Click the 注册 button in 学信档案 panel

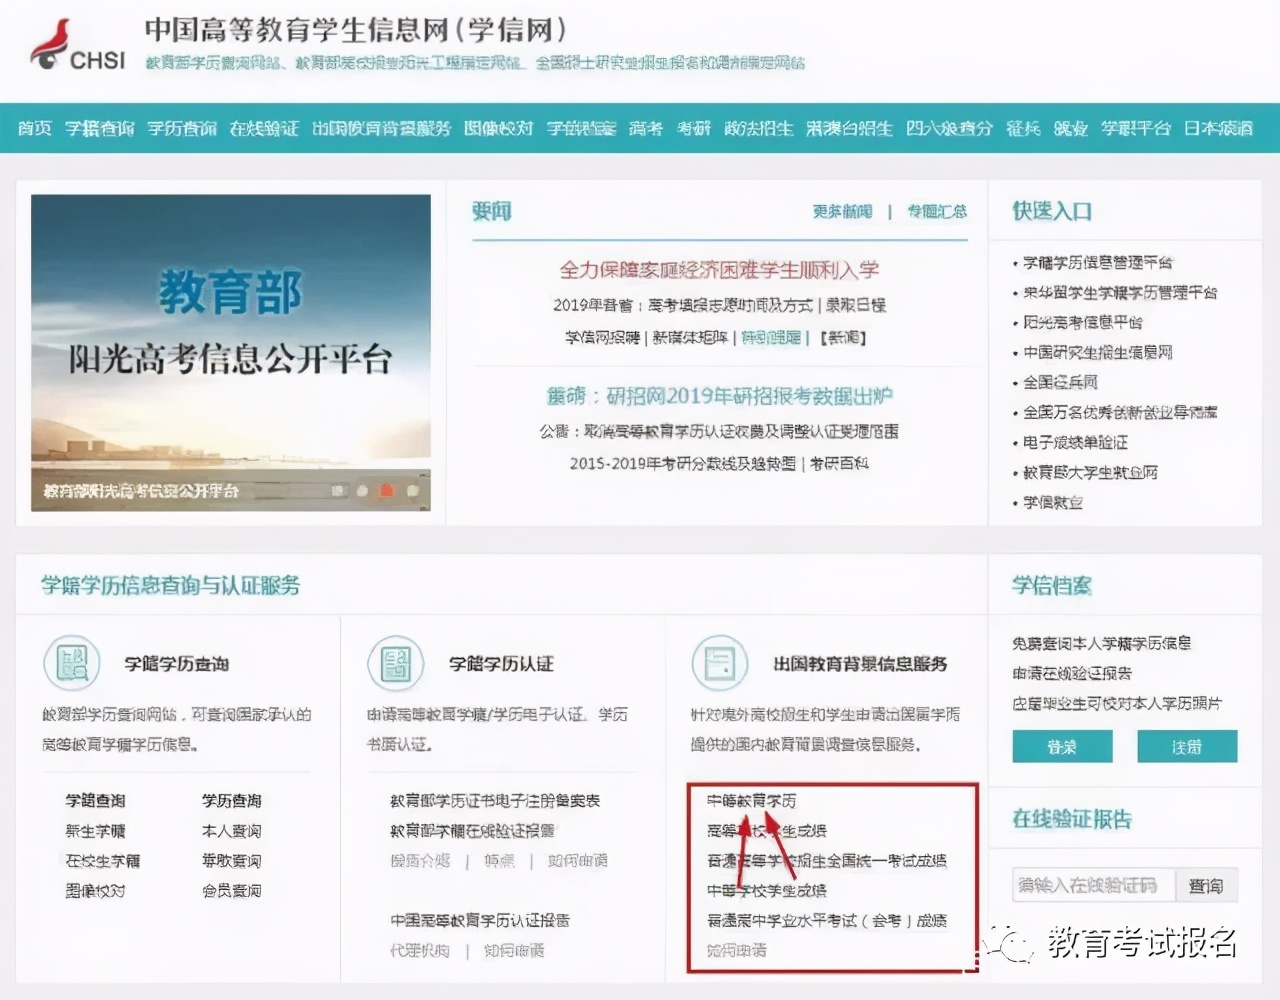click(x=1187, y=746)
